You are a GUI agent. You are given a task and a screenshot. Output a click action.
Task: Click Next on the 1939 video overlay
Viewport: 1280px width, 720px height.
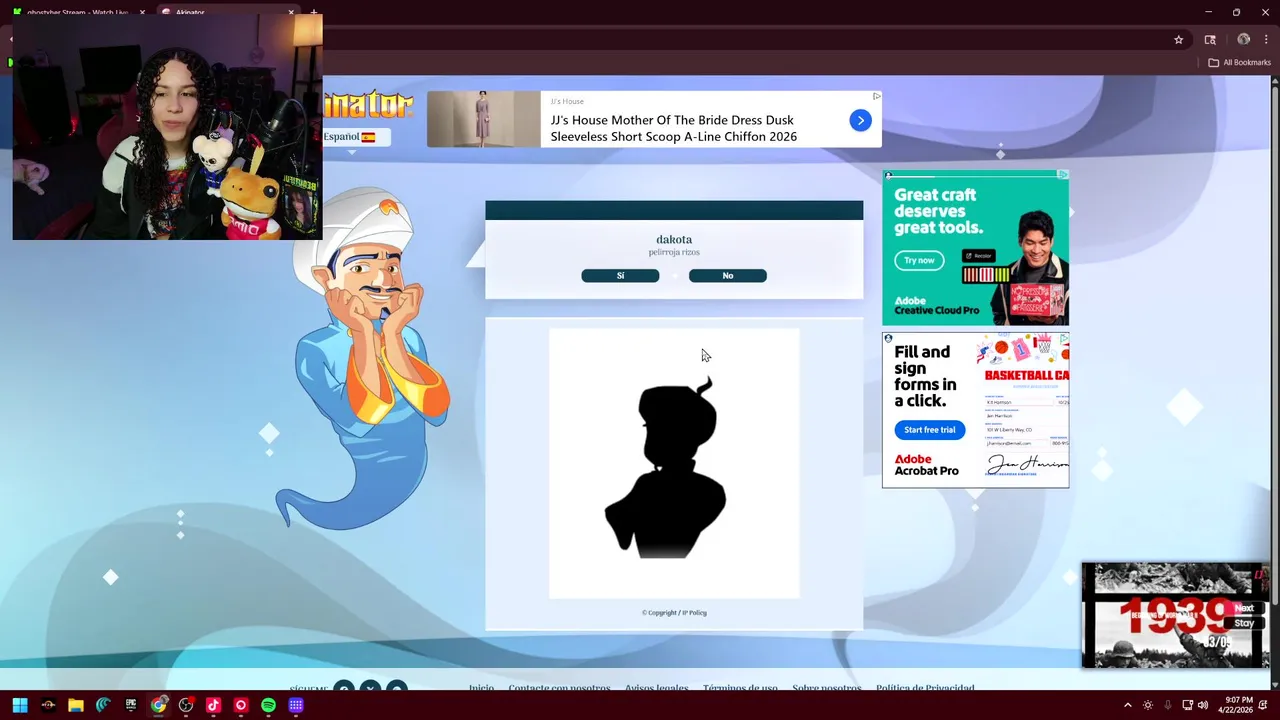1244,608
